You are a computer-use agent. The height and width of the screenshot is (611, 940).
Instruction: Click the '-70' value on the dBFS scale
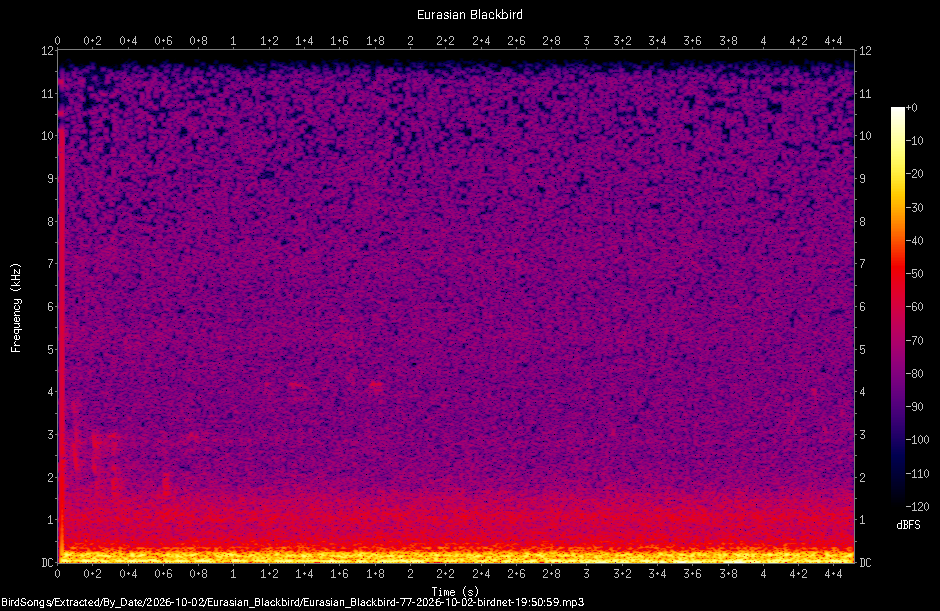click(915, 341)
